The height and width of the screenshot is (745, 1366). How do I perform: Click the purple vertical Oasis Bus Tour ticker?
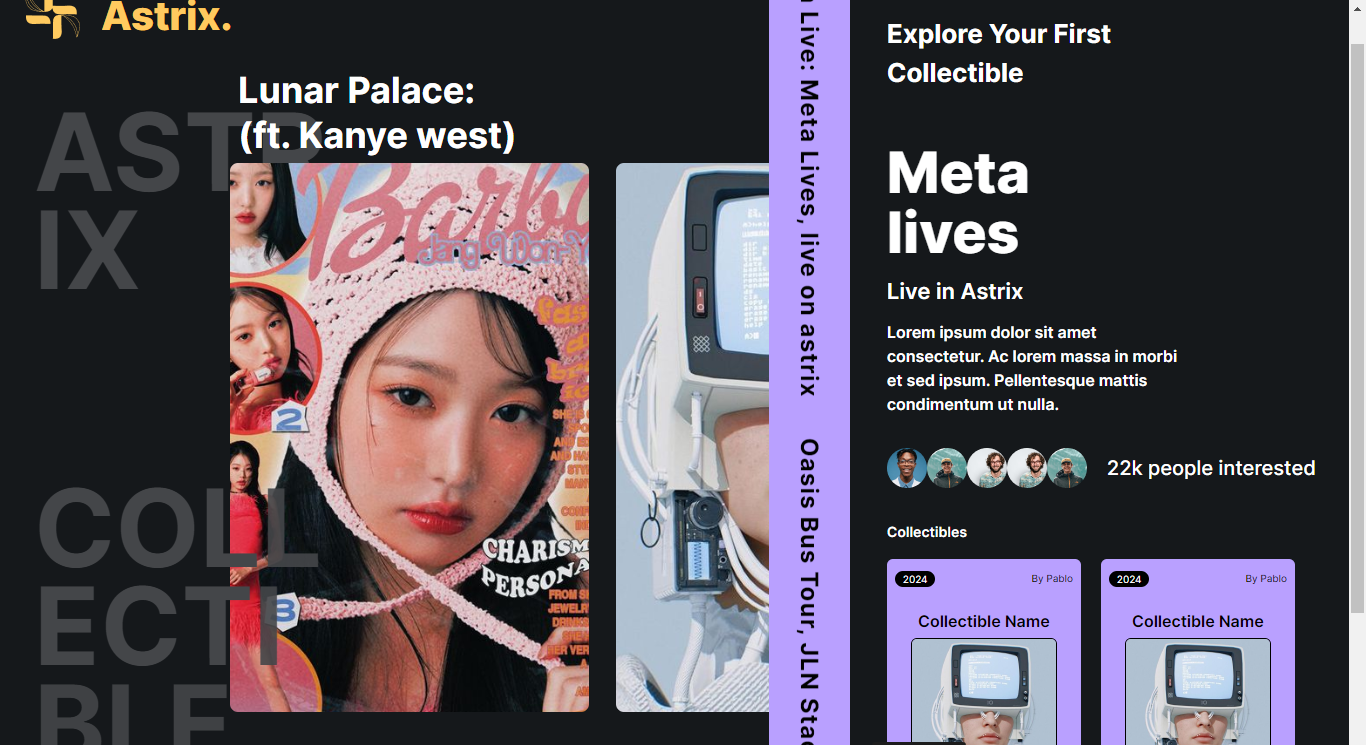(809, 372)
